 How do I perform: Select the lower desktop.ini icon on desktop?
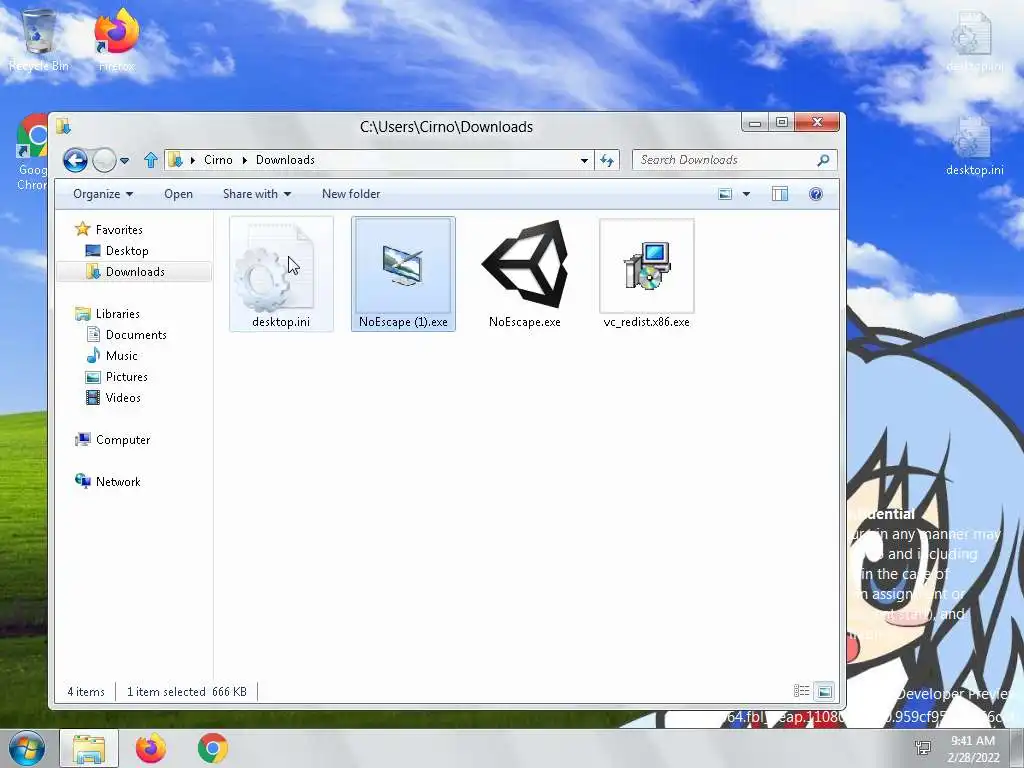[x=974, y=147]
